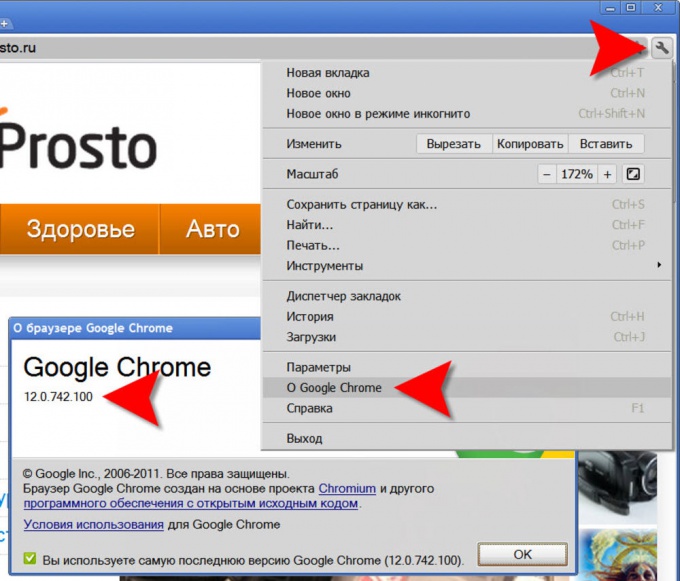
Task: Decrease zoom with the minus button
Action: 547,174
